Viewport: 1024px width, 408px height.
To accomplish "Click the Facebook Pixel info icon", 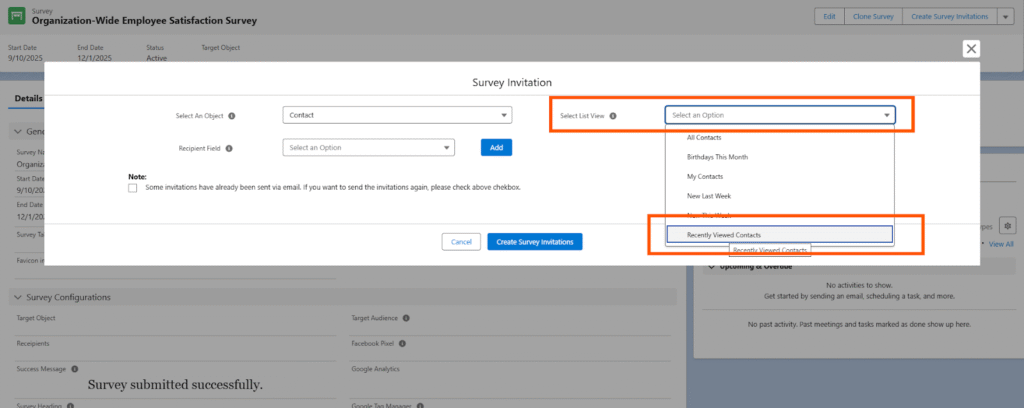I will [x=402, y=343].
